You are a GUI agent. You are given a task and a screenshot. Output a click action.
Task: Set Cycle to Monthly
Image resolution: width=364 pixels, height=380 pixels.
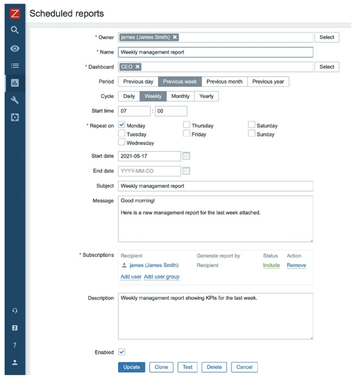click(x=180, y=96)
